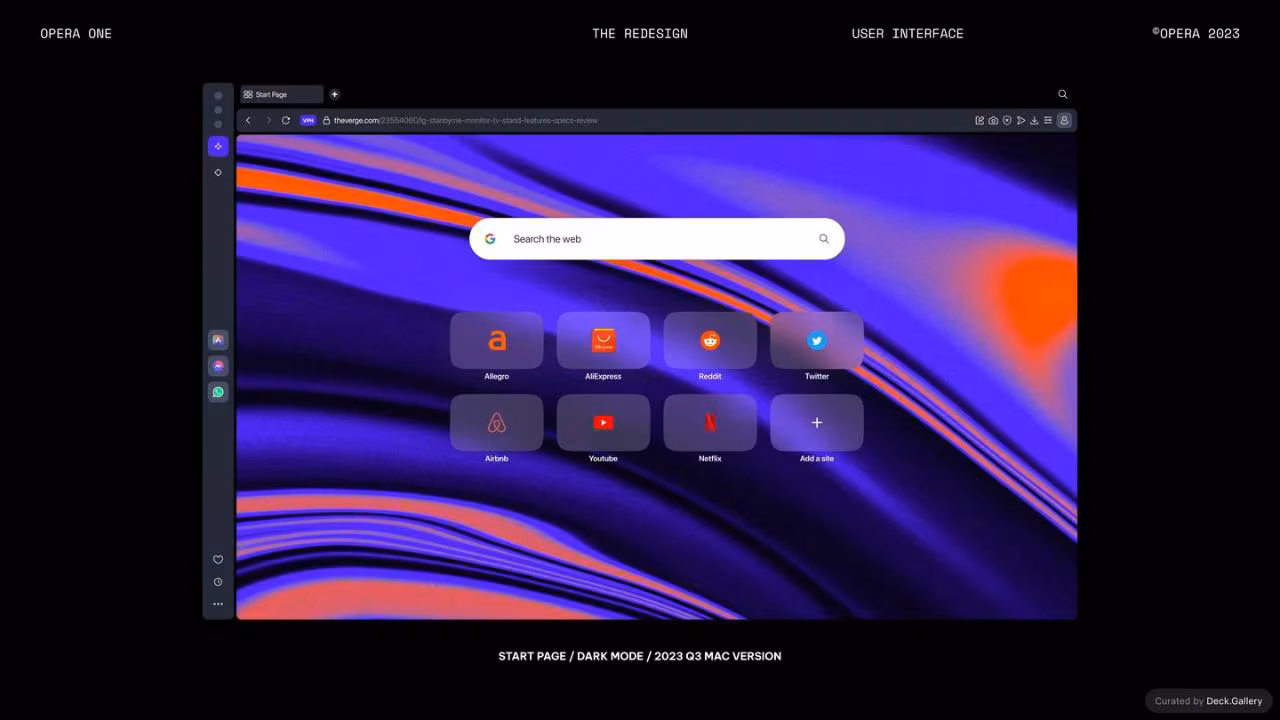Click the Search the web field
The height and width of the screenshot is (720, 1280).
pos(657,239)
